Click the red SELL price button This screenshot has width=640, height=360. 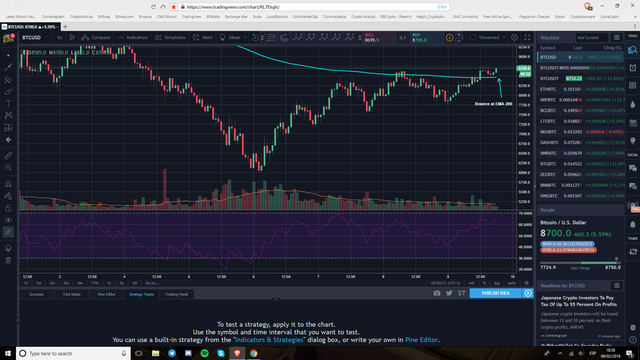(x=379, y=38)
